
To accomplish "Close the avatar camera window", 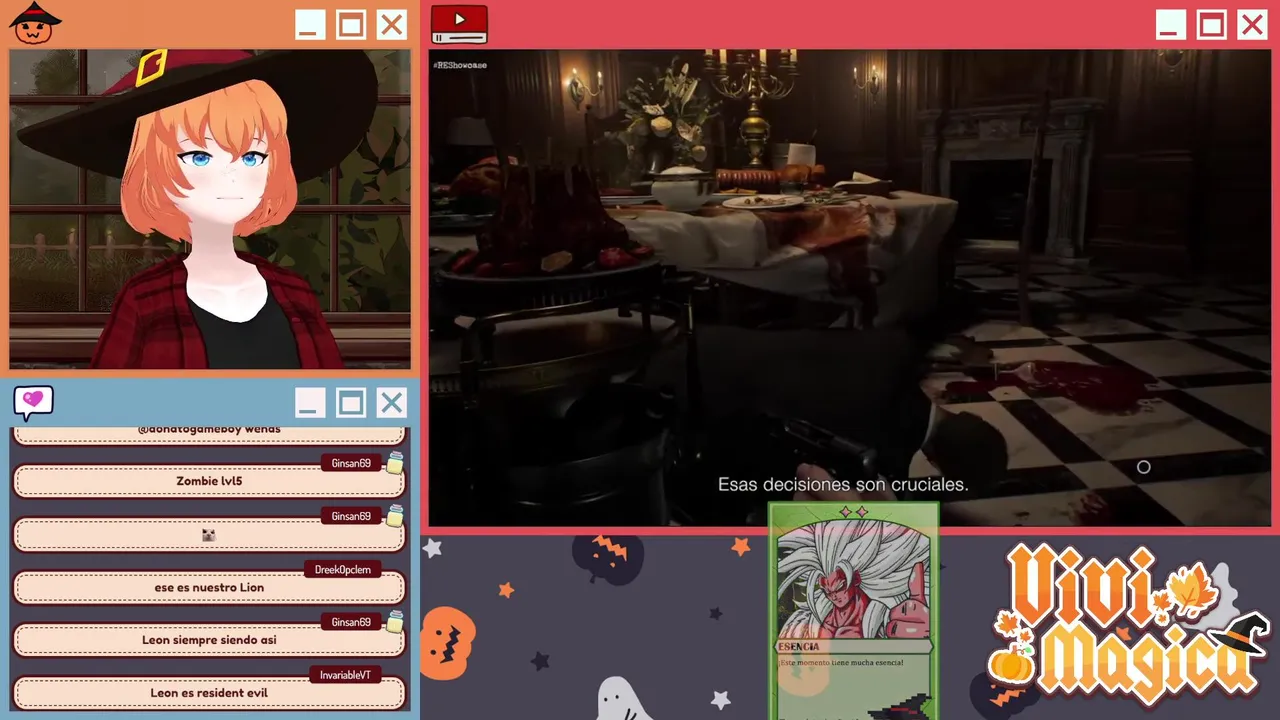I will tap(392, 25).
